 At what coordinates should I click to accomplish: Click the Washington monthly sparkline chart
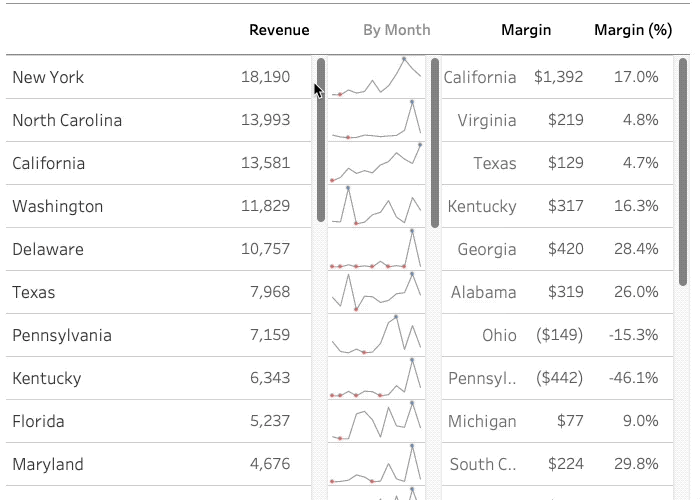point(376,205)
